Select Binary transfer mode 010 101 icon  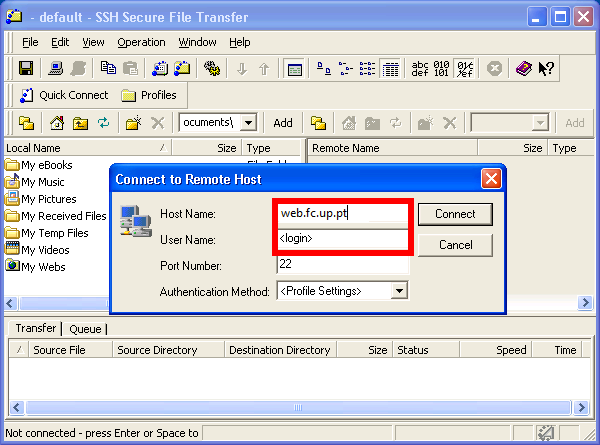pos(441,69)
